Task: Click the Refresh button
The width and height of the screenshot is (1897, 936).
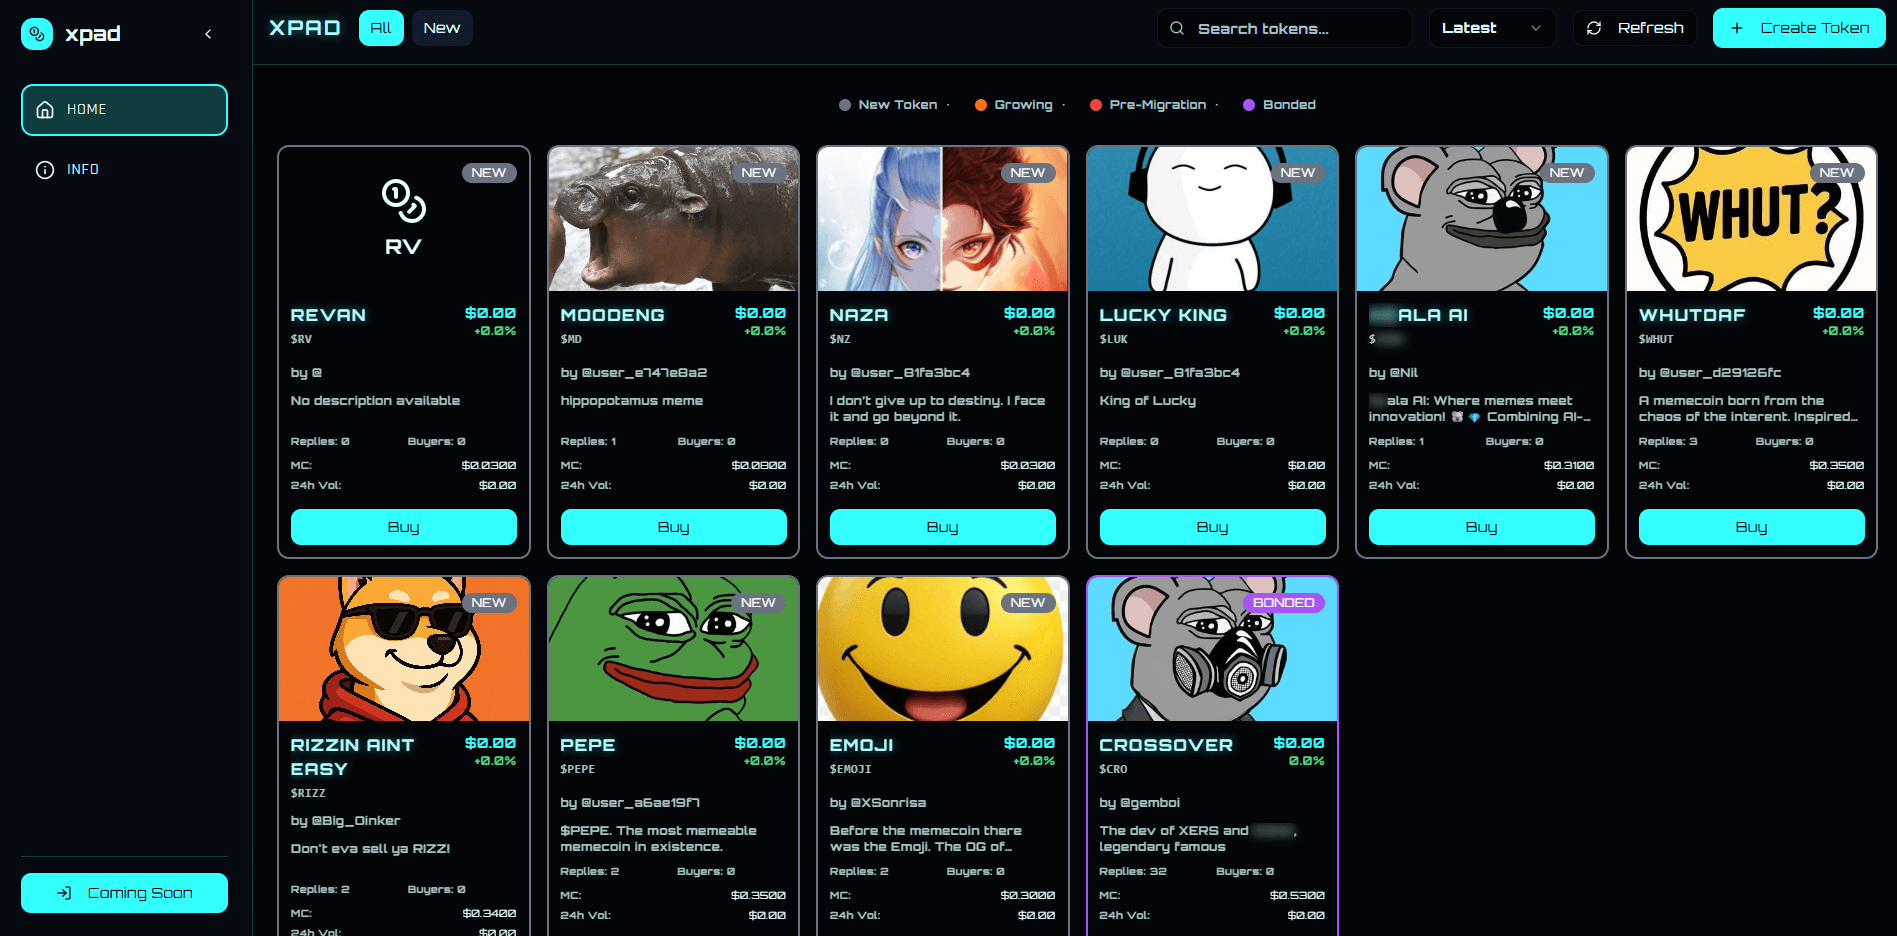Action: point(1634,28)
